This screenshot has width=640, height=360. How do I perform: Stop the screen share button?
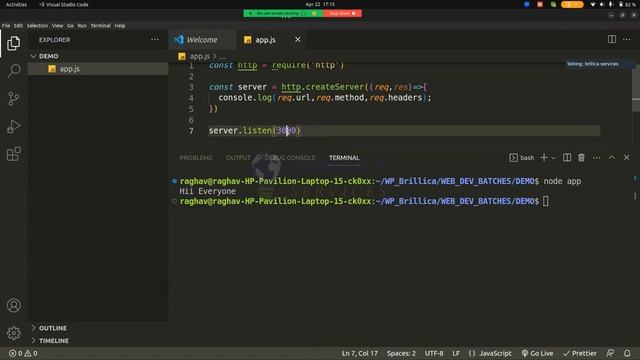coord(342,13)
